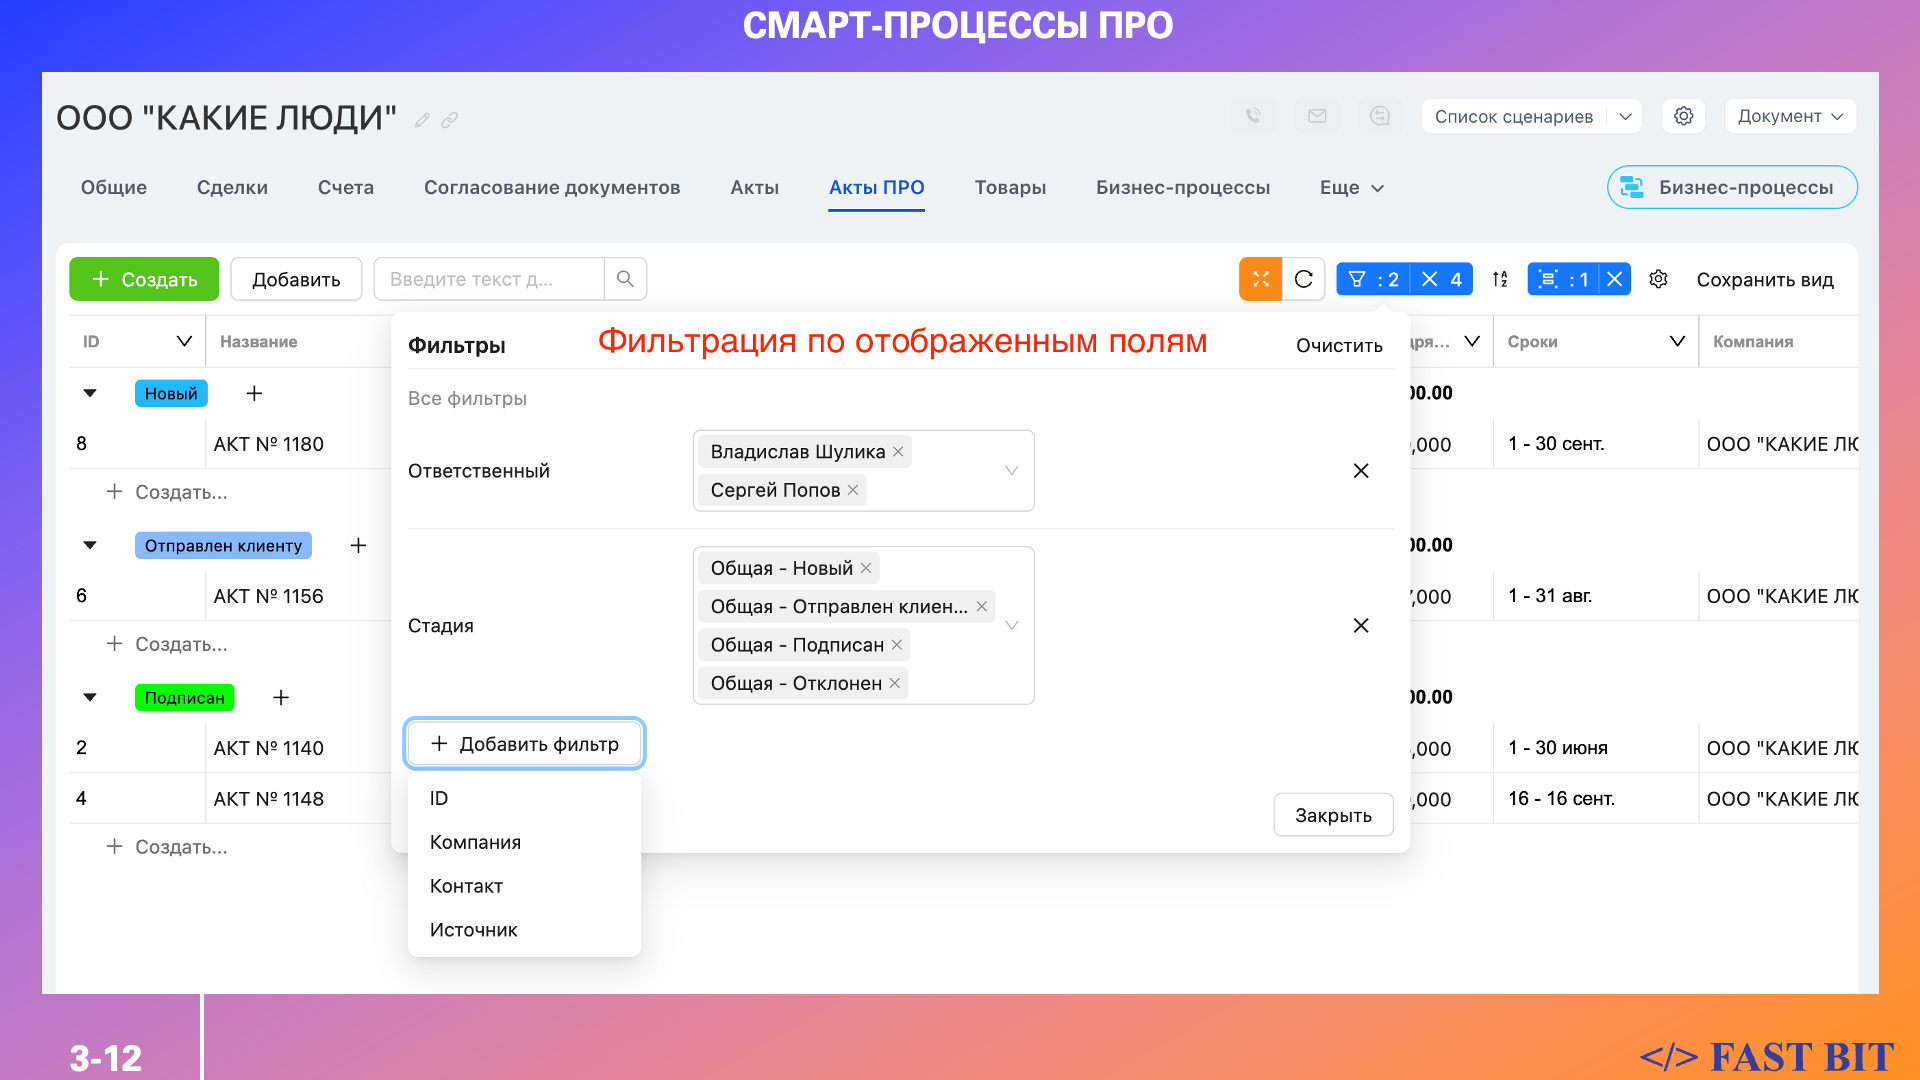Click the sort order icon

coord(1499,279)
